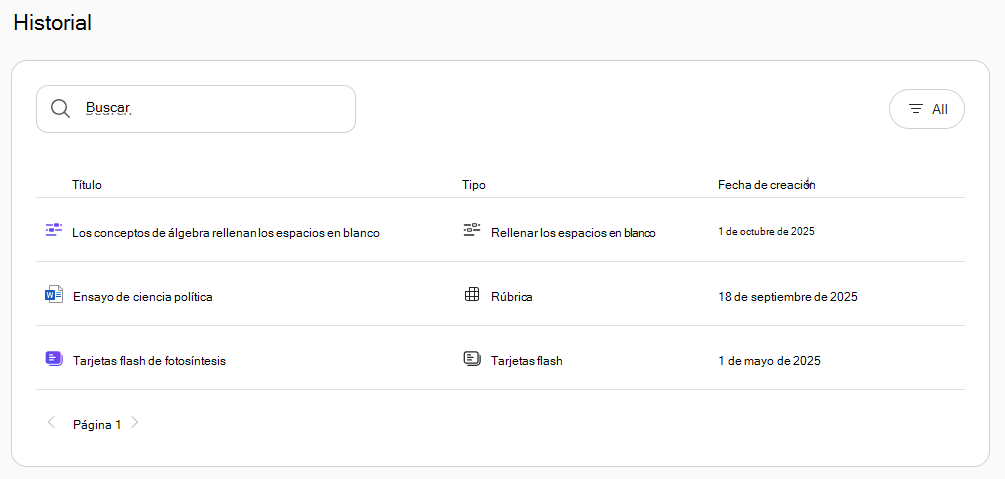Click the Word document icon
This screenshot has width=1005, height=479.
pos(54,294)
